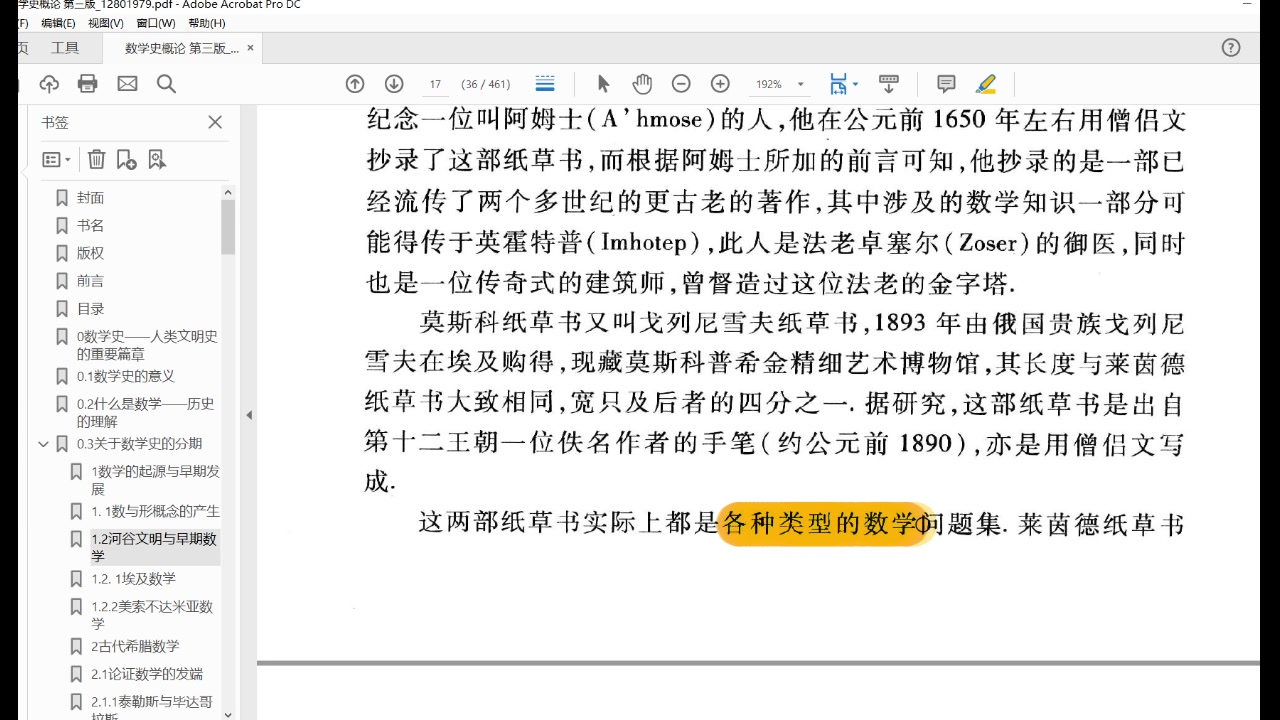Viewport: 1280px width, 720px height.
Task: Open bookmark 1数学的起源与早期发展
Action: point(155,480)
